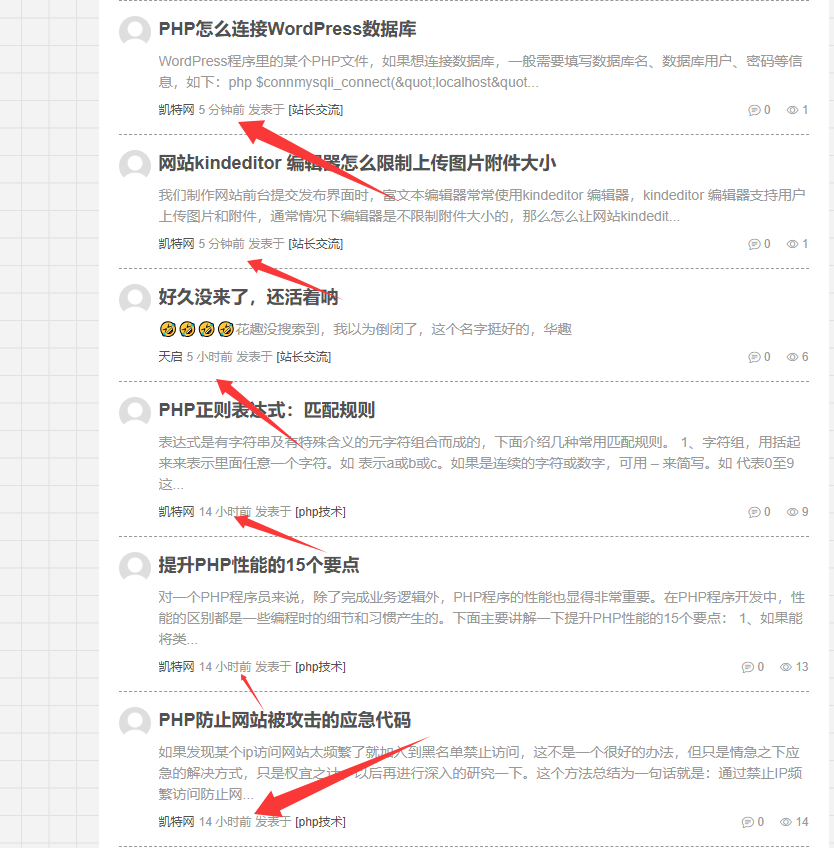Open the post '好久没来了，还活着呐'

(248, 297)
